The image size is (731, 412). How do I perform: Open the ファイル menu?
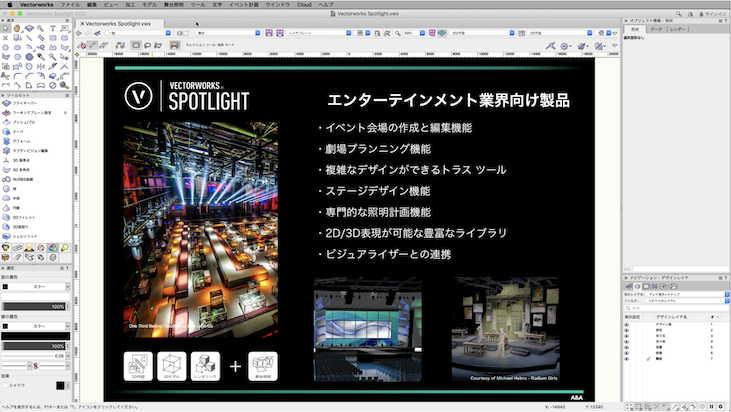[x=70, y=4]
